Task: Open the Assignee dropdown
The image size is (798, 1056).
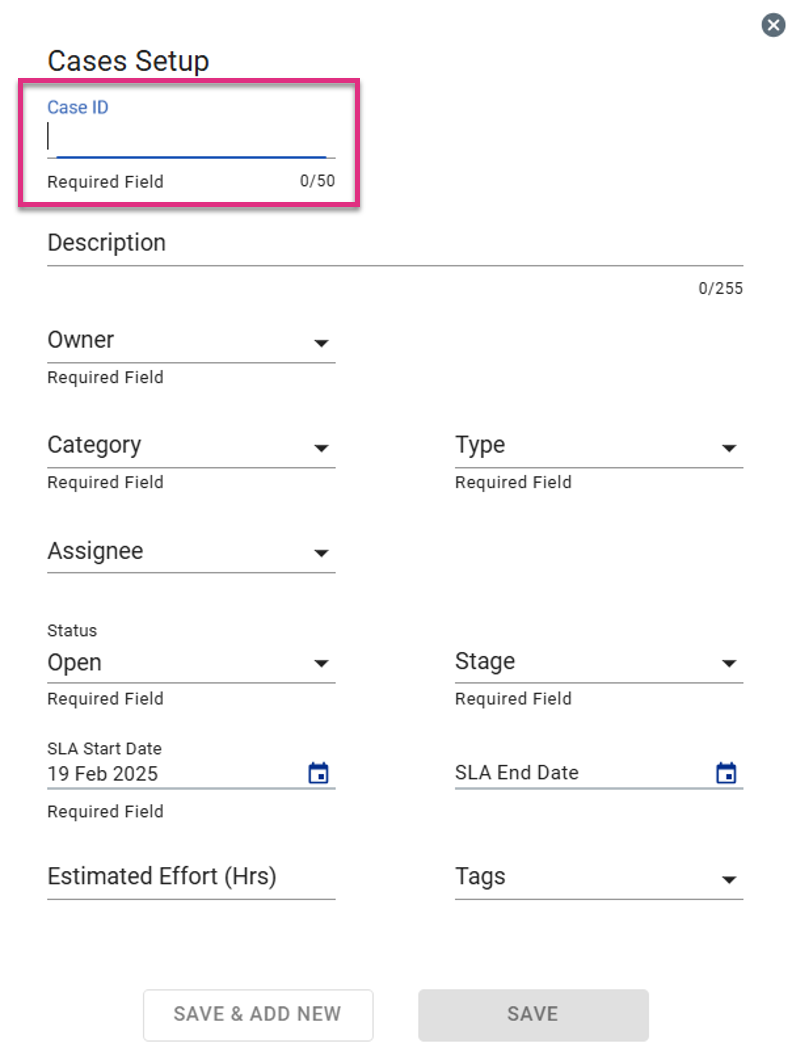Action: coord(191,552)
